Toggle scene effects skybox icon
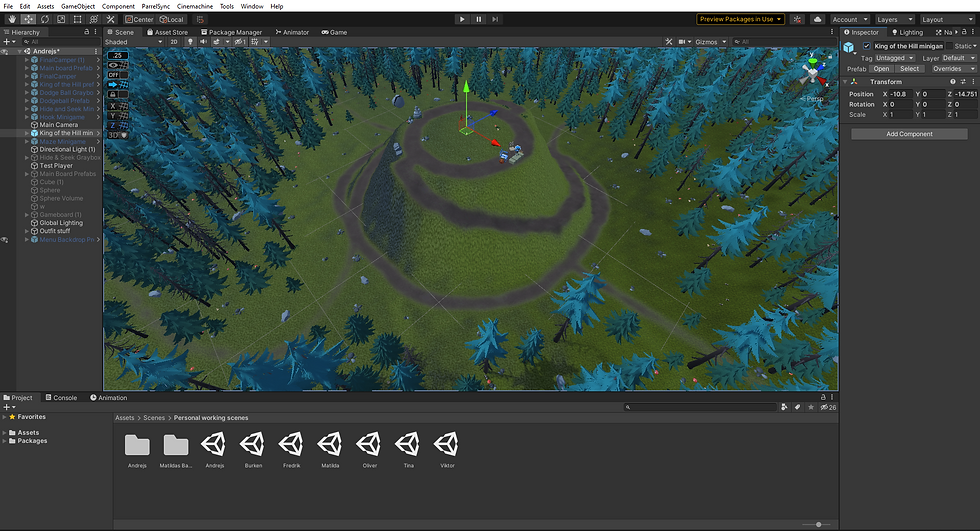Viewport: 980px width, 531px height. point(217,42)
